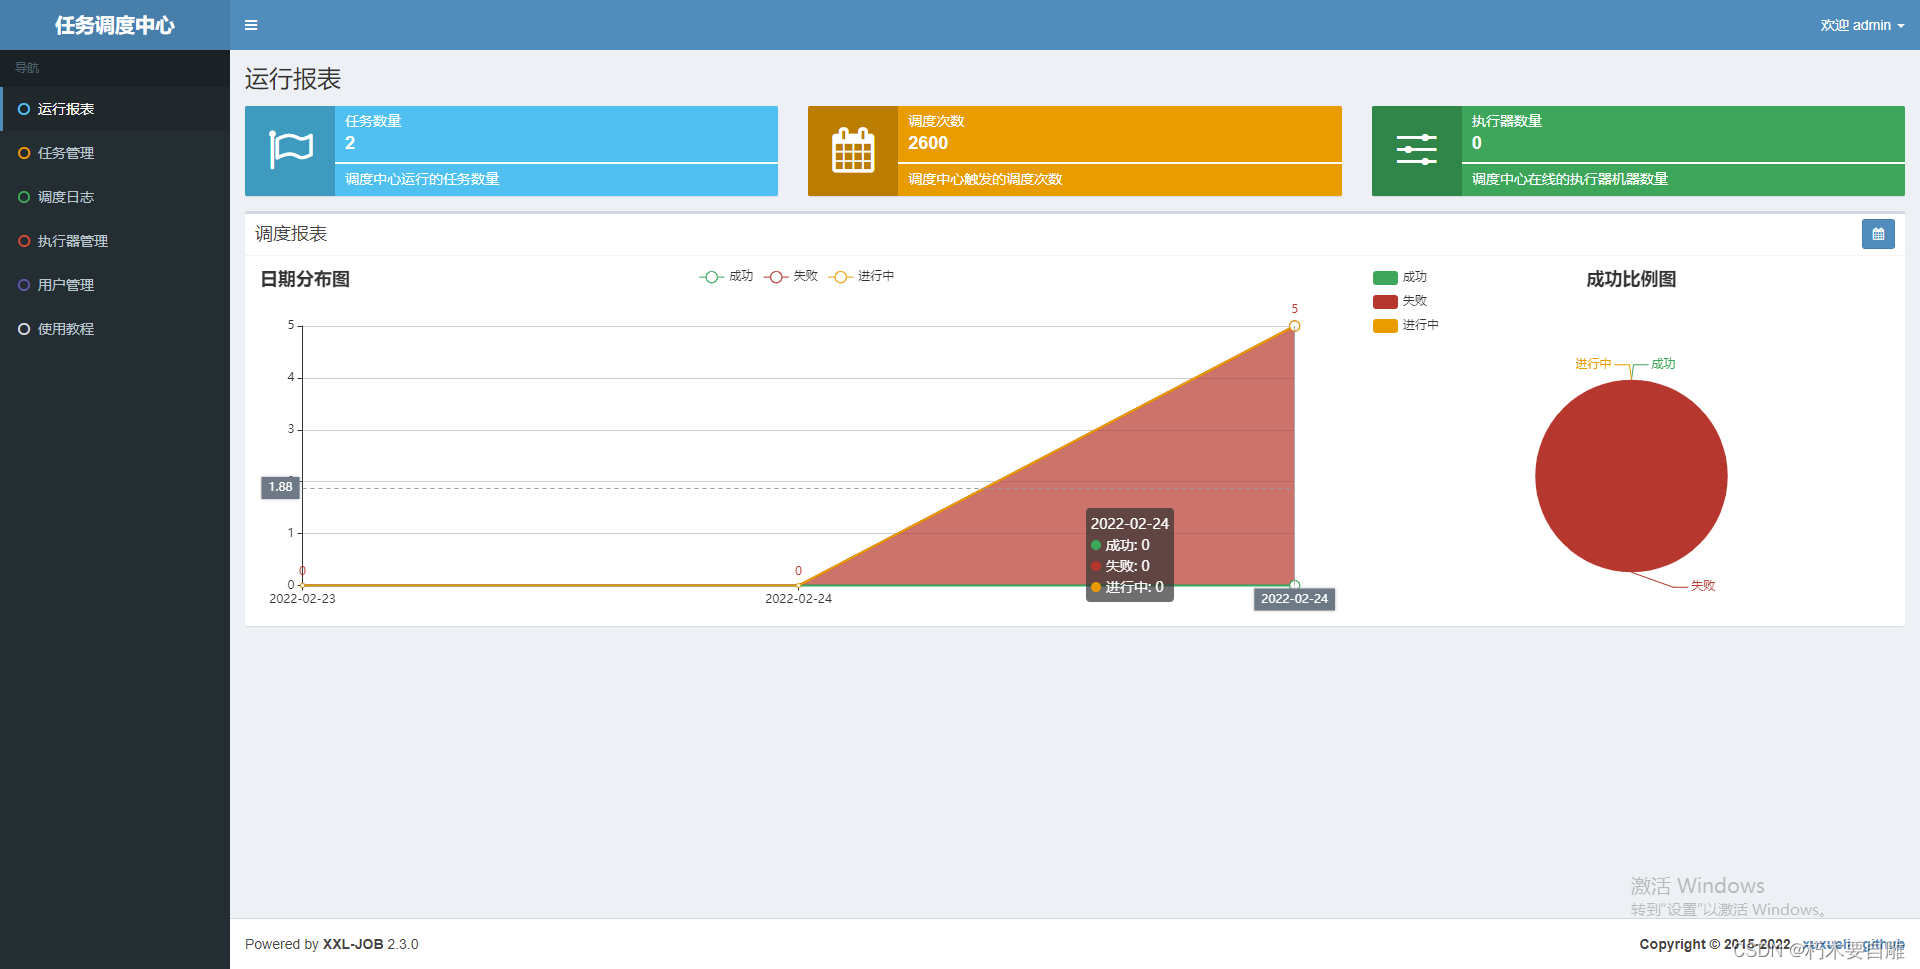Click the XXL-JOB text in footer

[x=353, y=944]
